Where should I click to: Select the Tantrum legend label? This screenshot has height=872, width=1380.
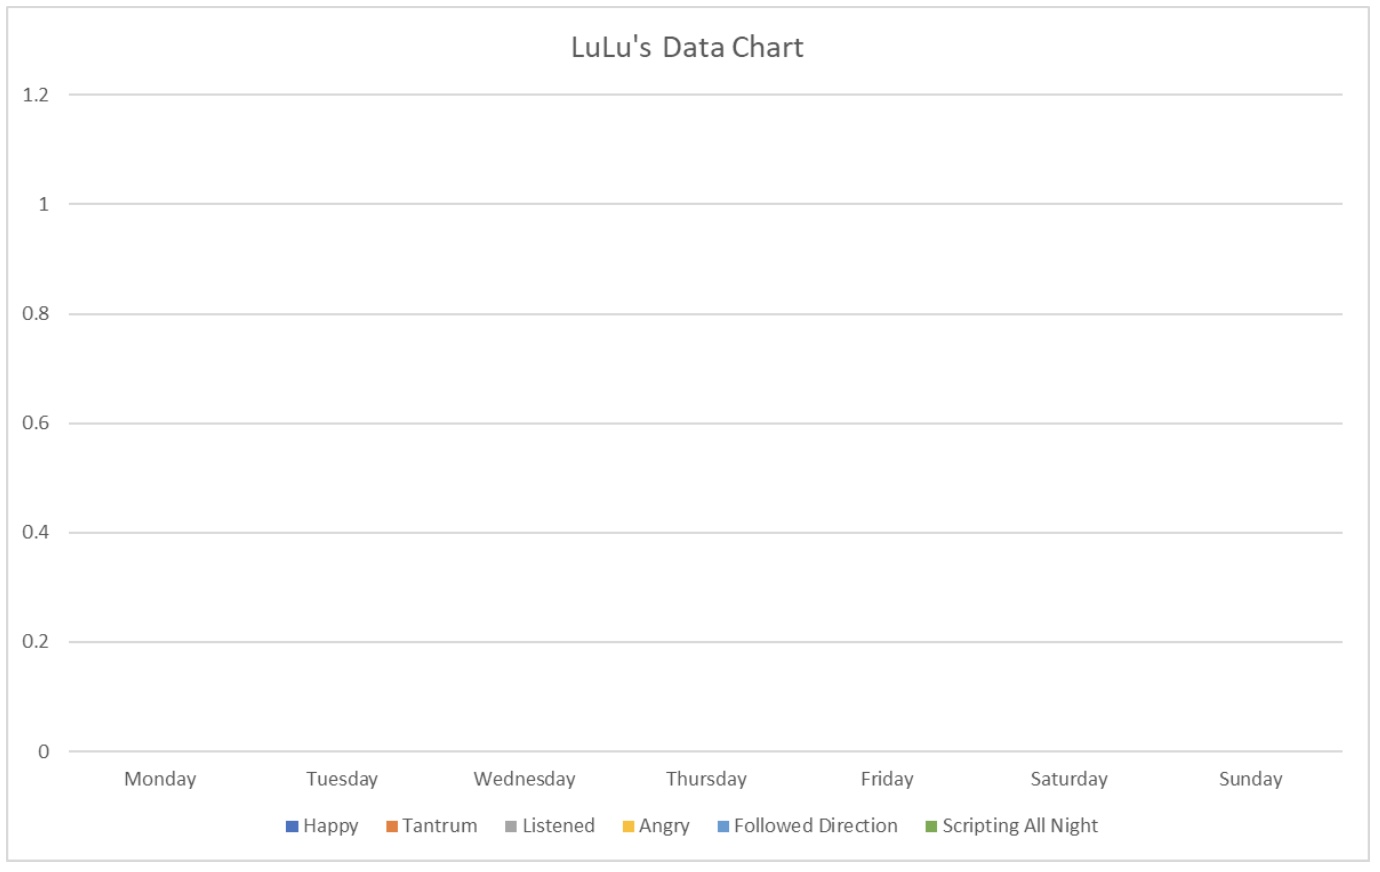440,826
